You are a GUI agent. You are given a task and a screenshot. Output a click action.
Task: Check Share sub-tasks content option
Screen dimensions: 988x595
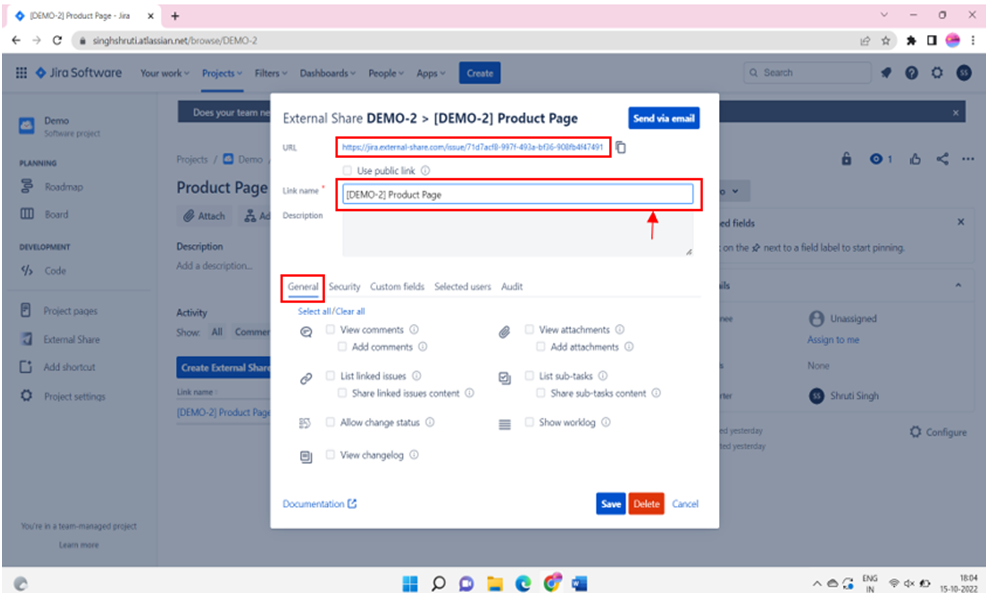pyautogui.click(x=541, y=393)
